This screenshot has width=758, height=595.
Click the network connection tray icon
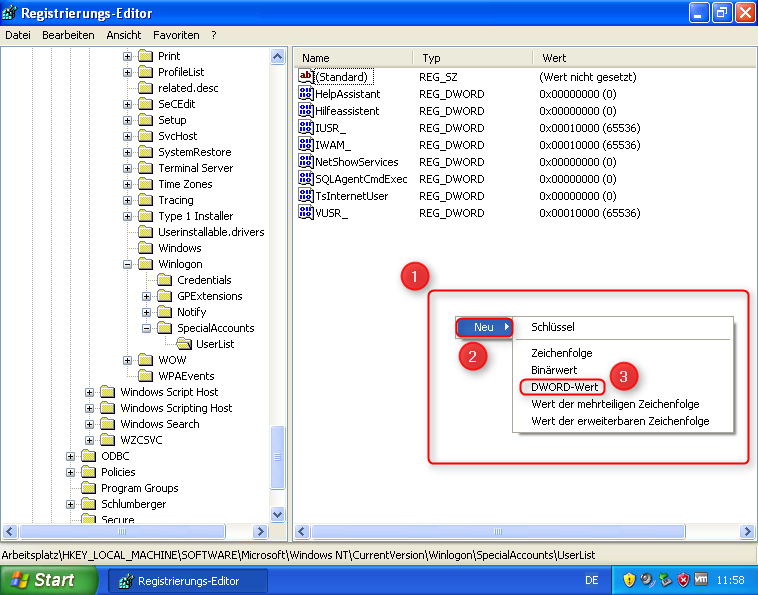[x=665, y=579]
